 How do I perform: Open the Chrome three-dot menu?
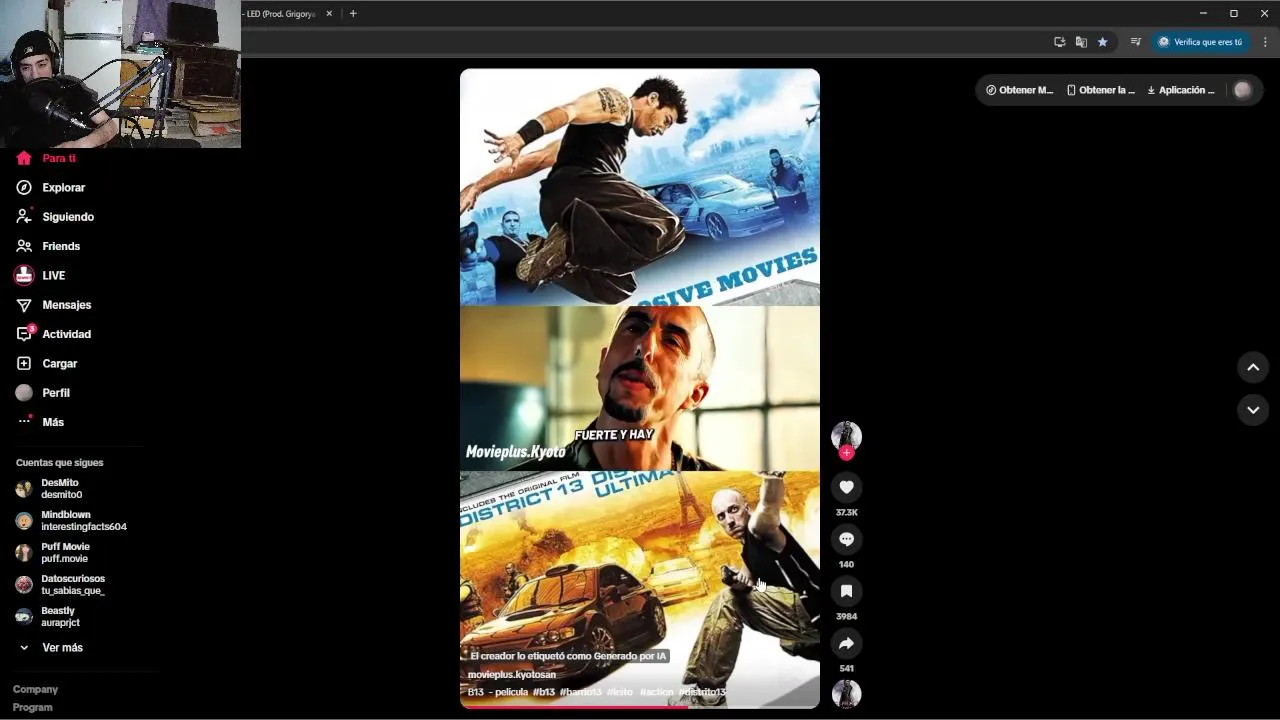(x=1265, y=42)
